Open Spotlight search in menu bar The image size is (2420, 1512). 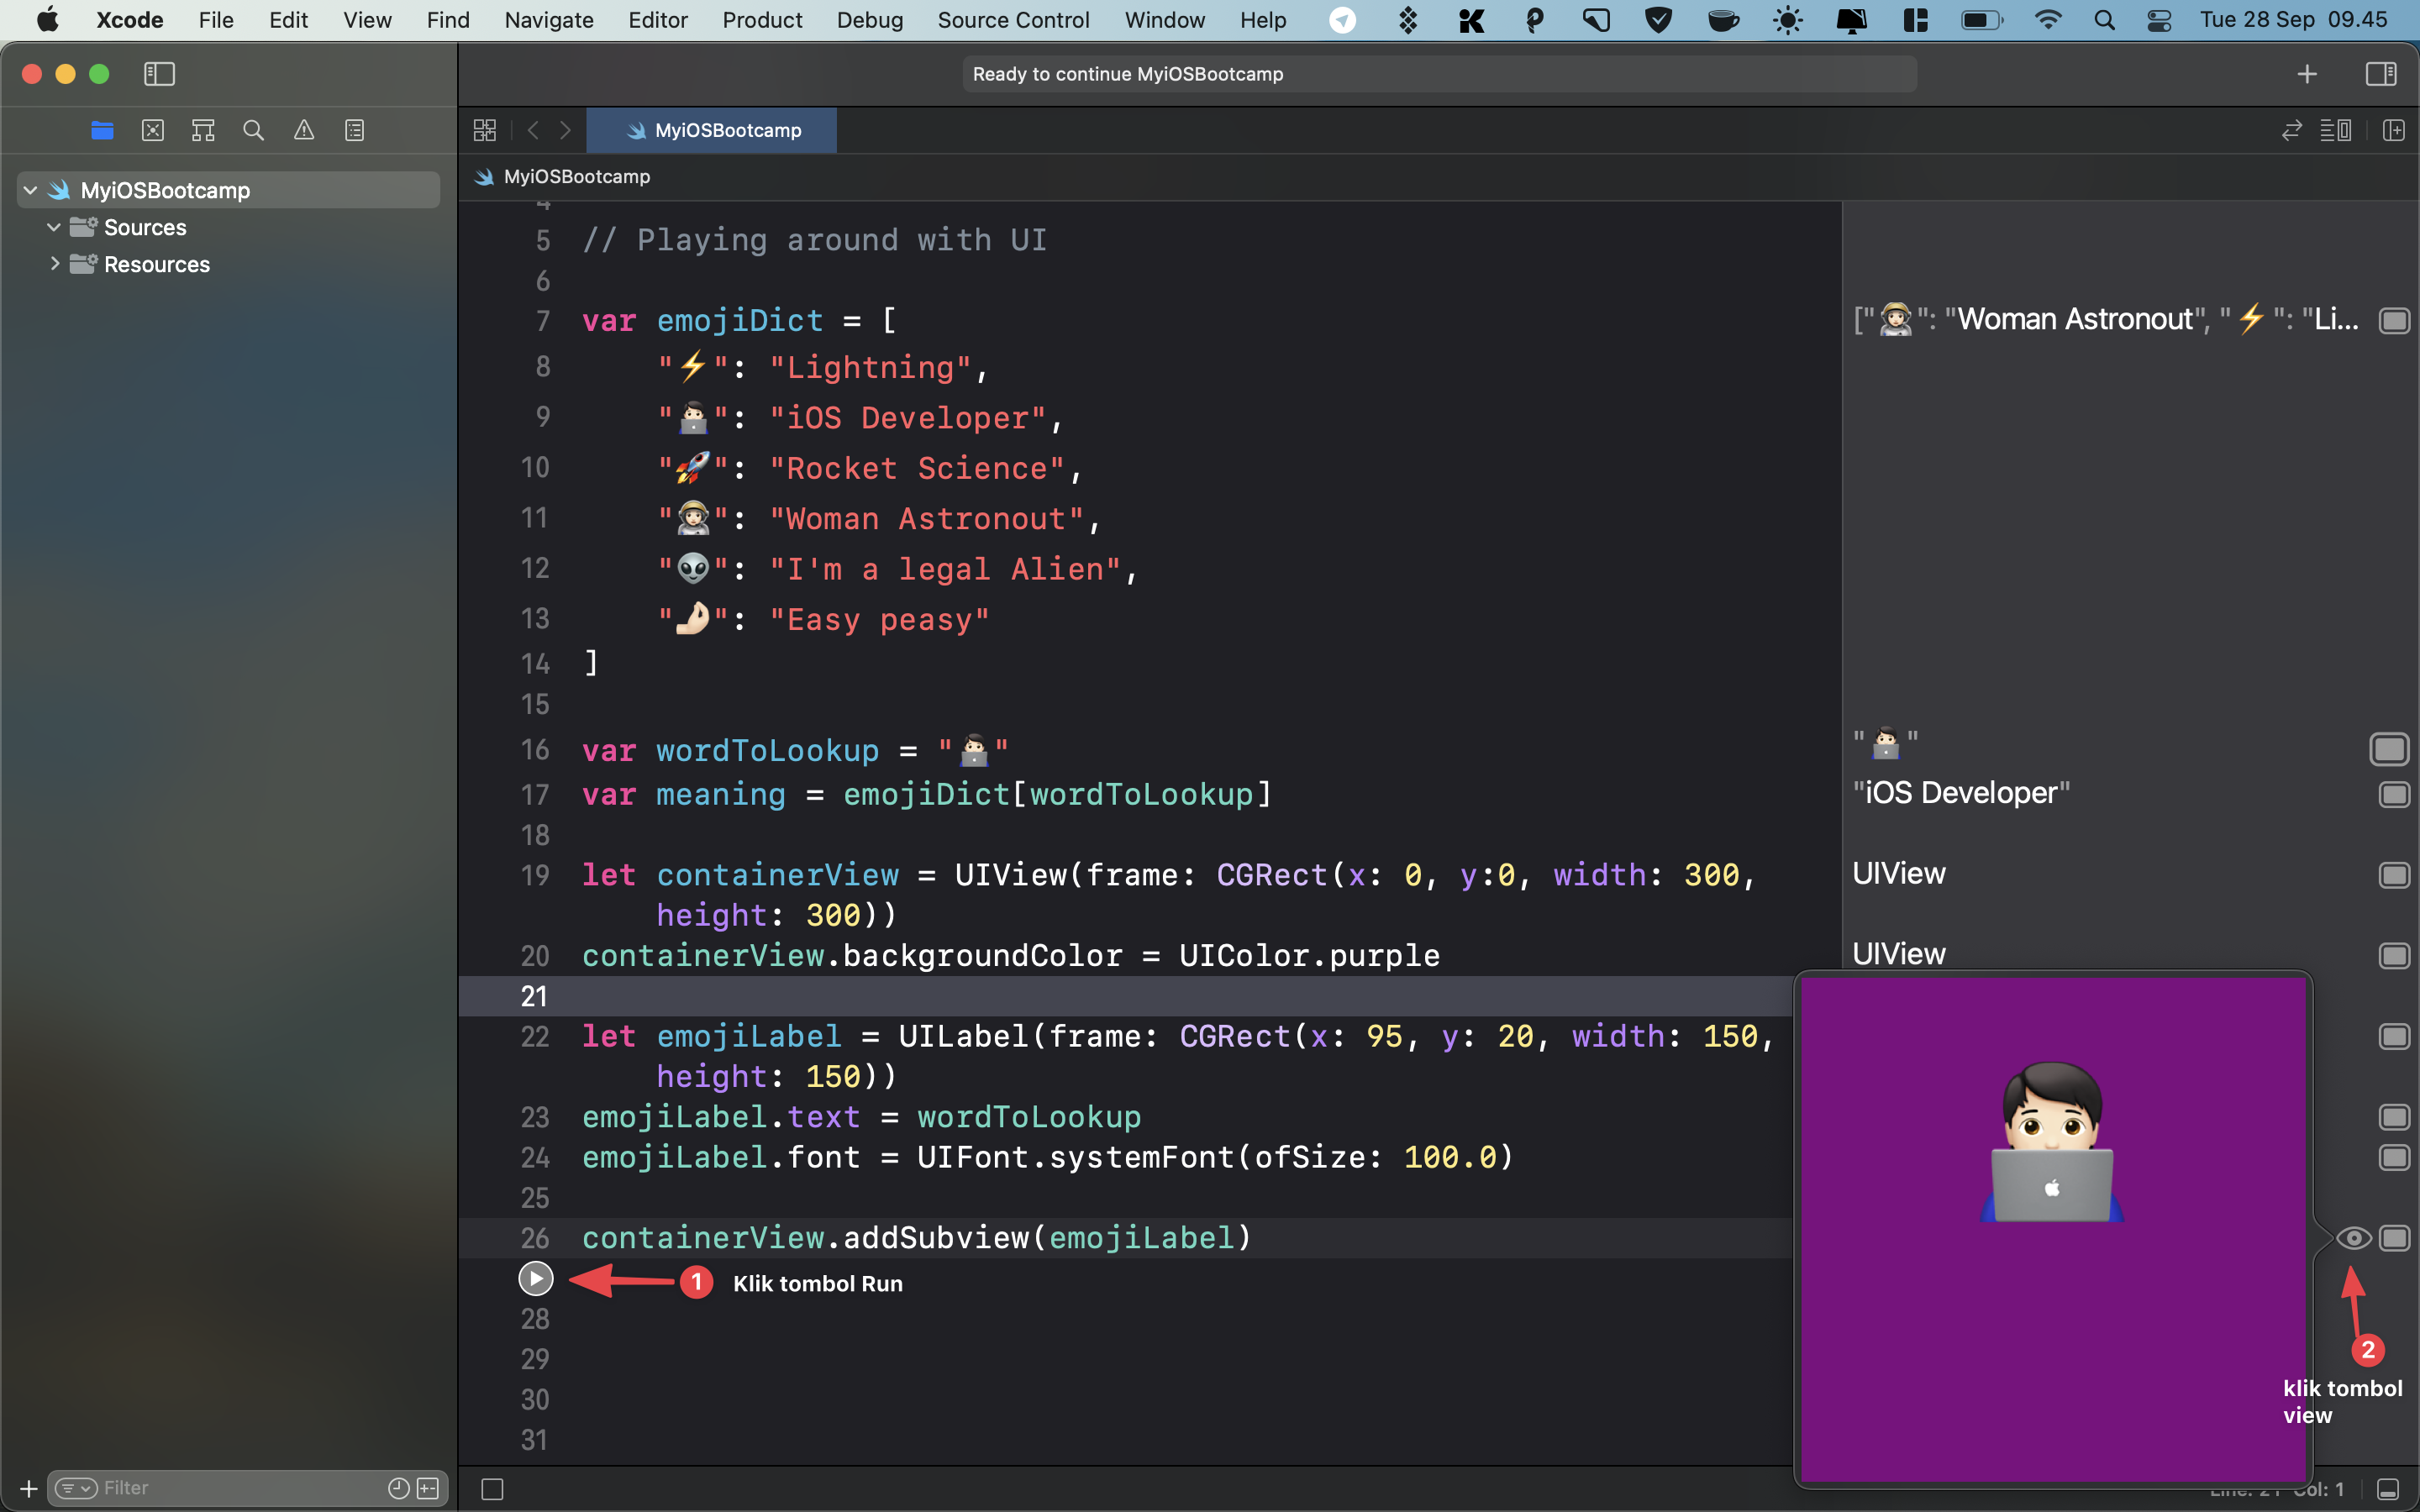click(x=2104, y=20)
